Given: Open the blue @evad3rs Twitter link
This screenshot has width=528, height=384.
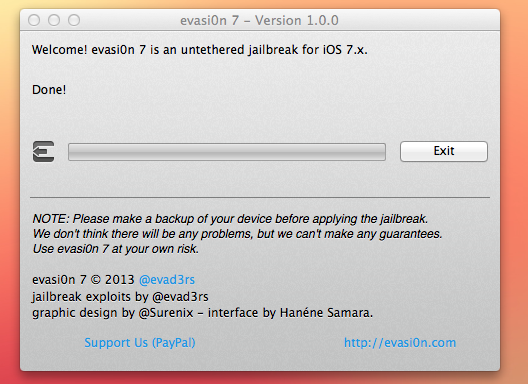Looking at the screenshot, I should 167,280.
